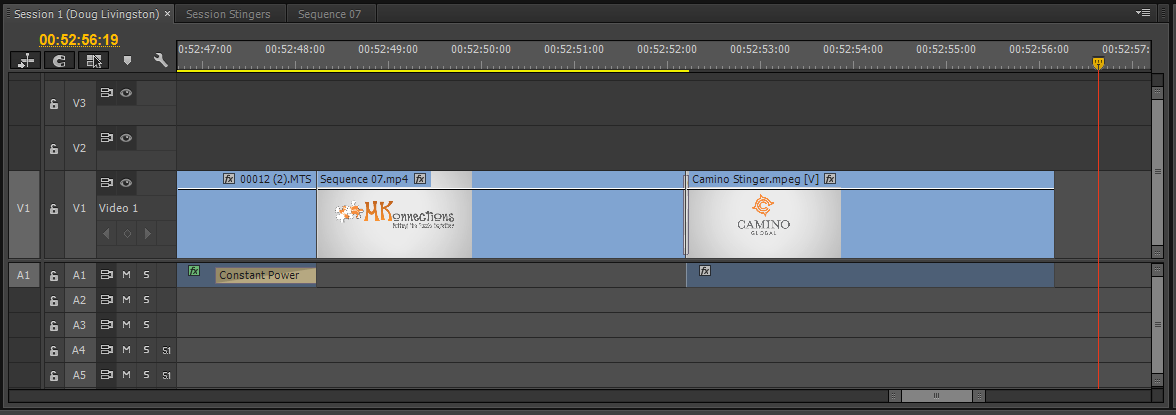The height and width of the screenshot is (415, 1176).
Task: Hide track V1 using eye icon
Action: tap(126, 182)
